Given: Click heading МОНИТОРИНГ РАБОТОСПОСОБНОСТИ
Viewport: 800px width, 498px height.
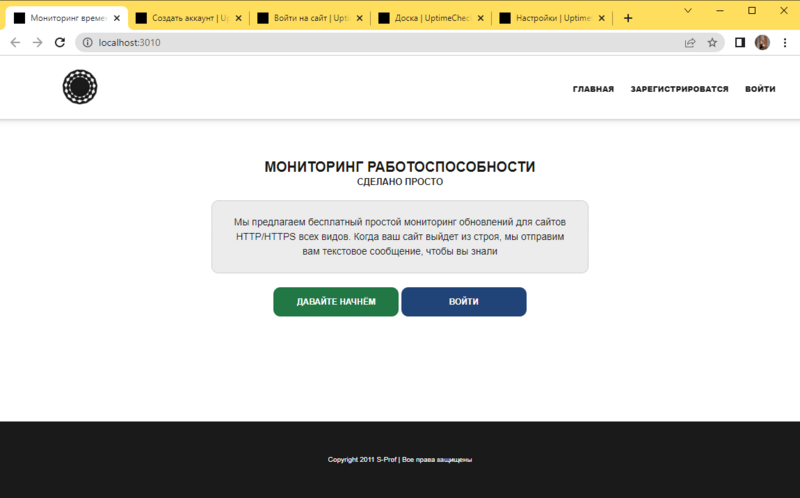Looking at the screenshot, I should pos(400,167).
